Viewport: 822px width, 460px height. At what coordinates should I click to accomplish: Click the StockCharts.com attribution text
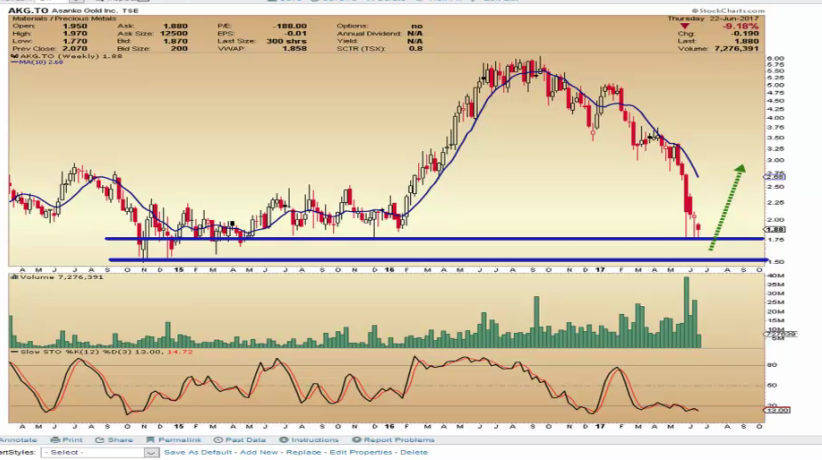(x=728, y=10)
